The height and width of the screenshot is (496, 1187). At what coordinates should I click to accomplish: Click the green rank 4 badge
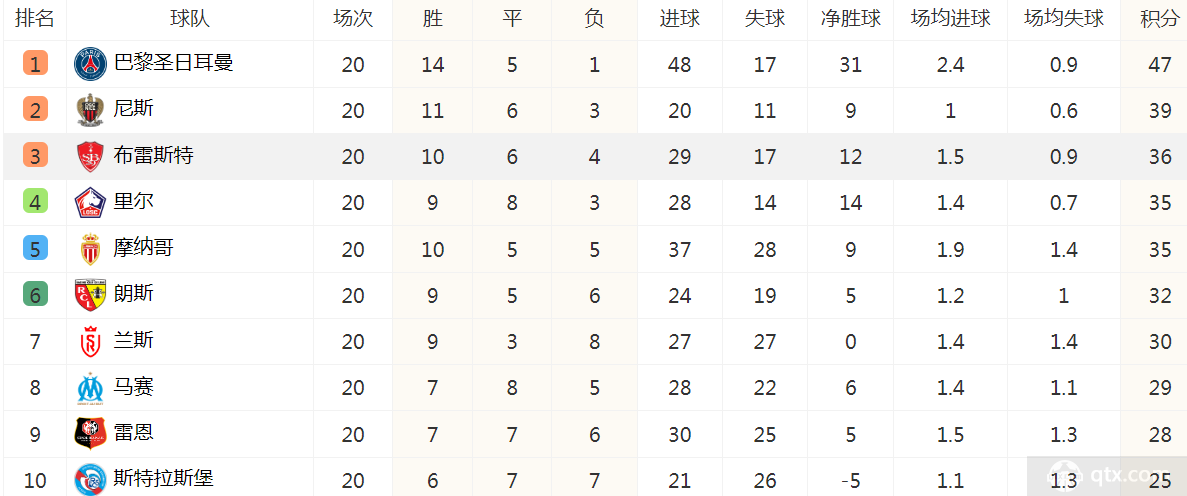[x=35, y=202]
